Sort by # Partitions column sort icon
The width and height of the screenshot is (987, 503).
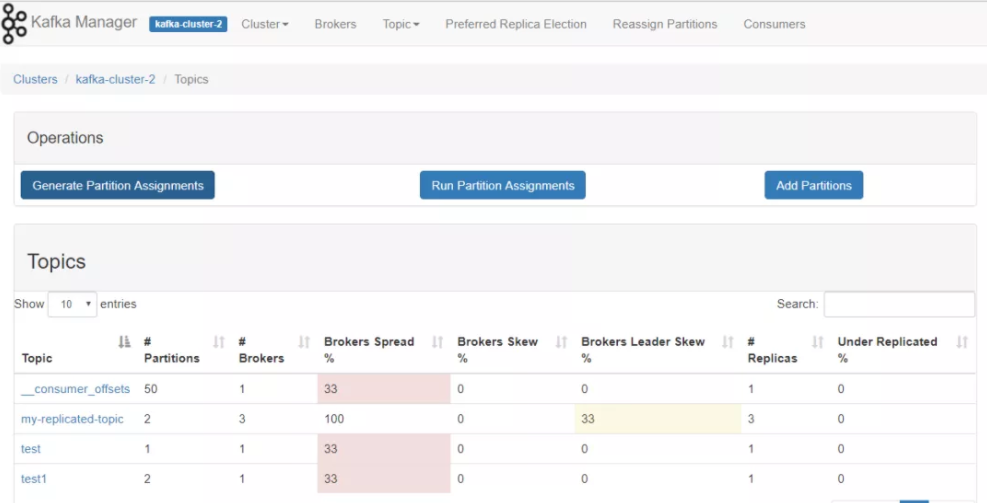218,342
